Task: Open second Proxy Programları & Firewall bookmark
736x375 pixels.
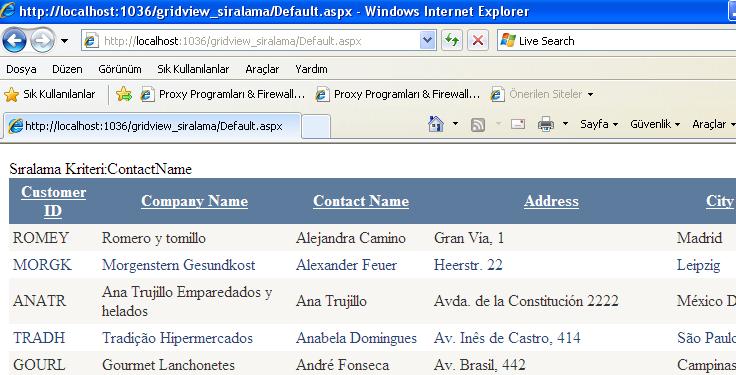Action: 398,94
